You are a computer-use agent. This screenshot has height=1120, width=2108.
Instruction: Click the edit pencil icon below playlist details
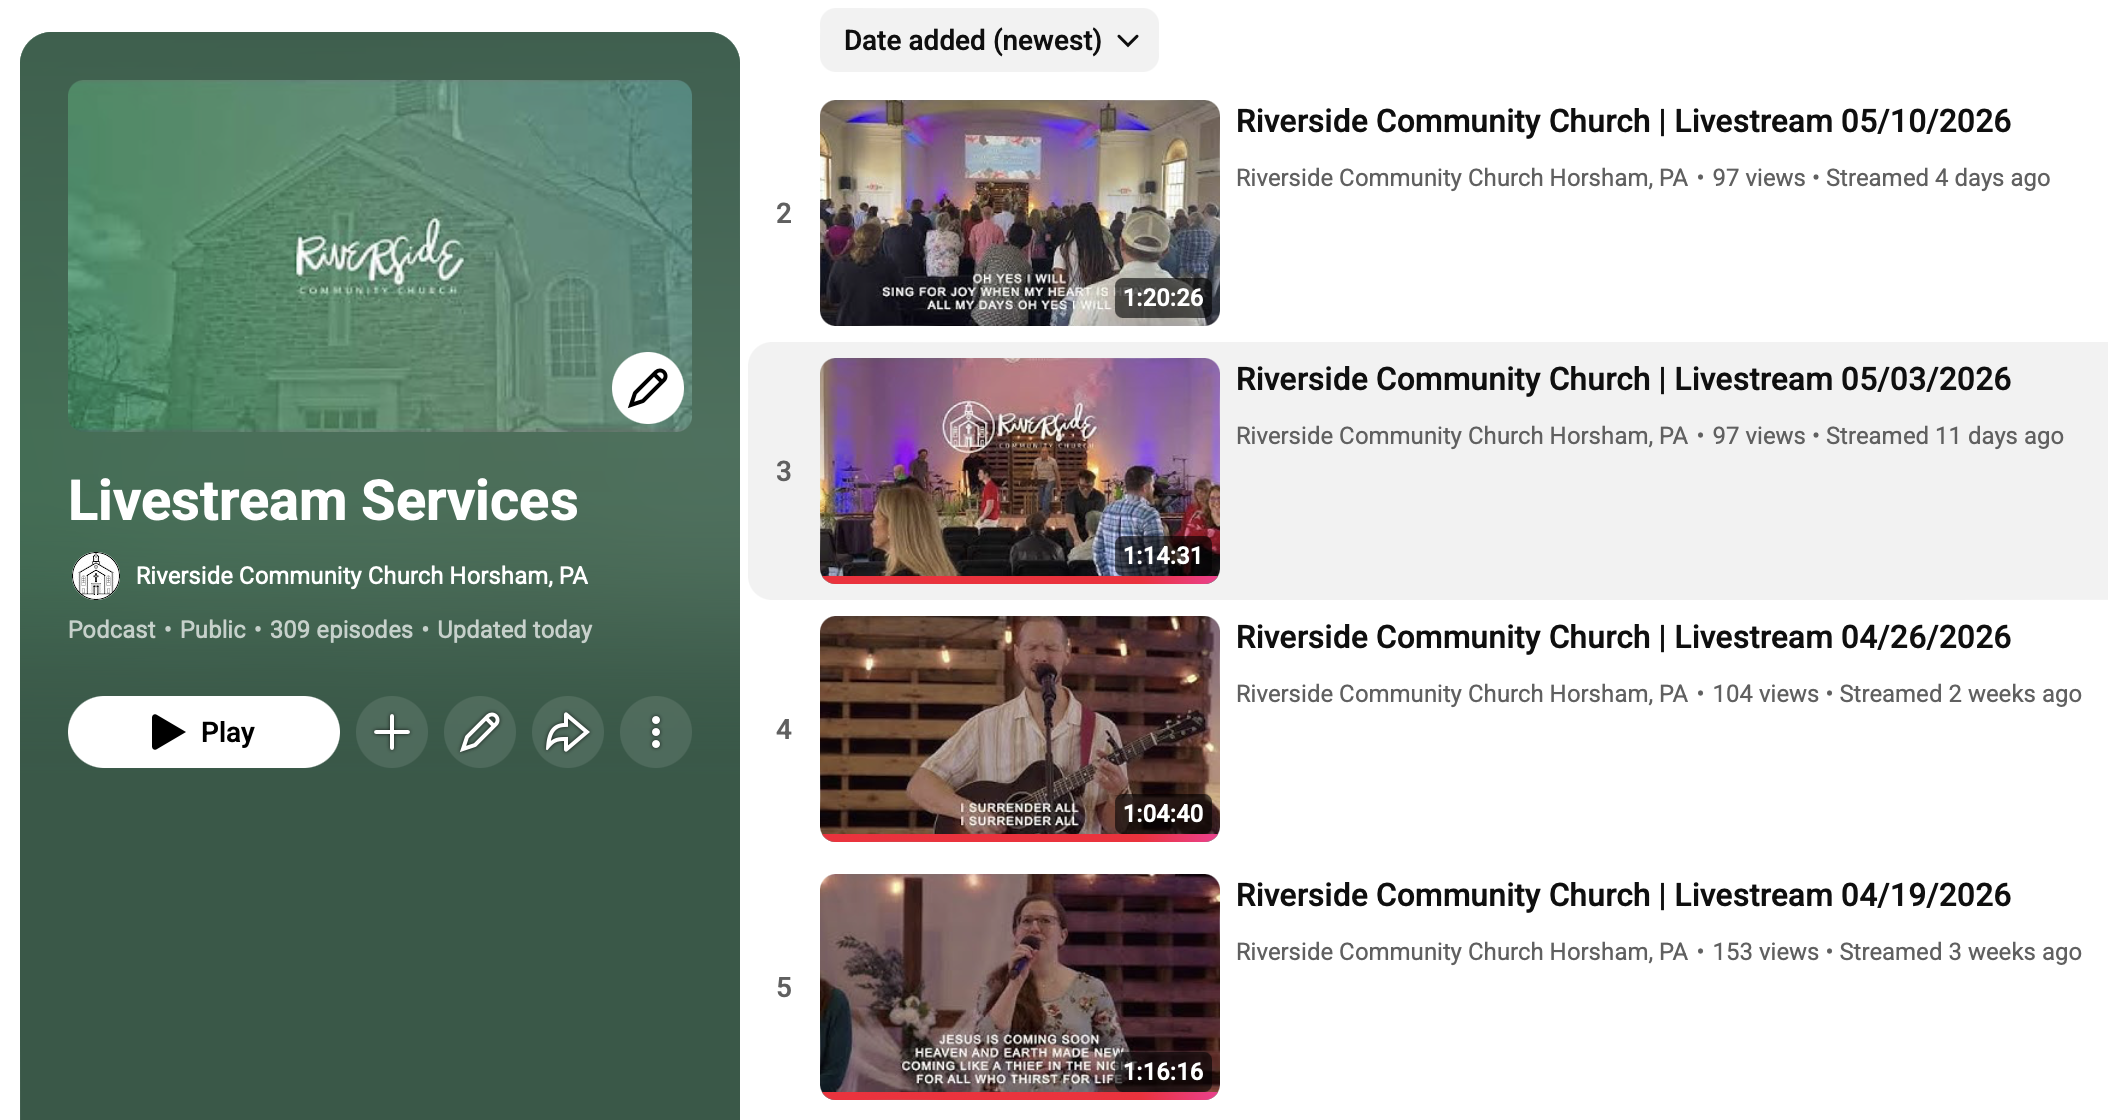coord(480,732)
